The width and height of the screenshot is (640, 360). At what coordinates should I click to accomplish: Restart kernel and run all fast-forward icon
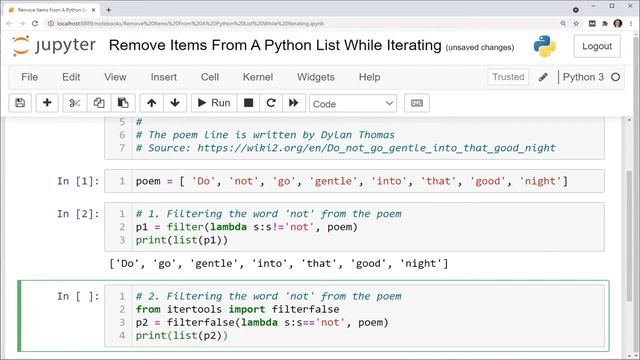[x=293, y=103]
